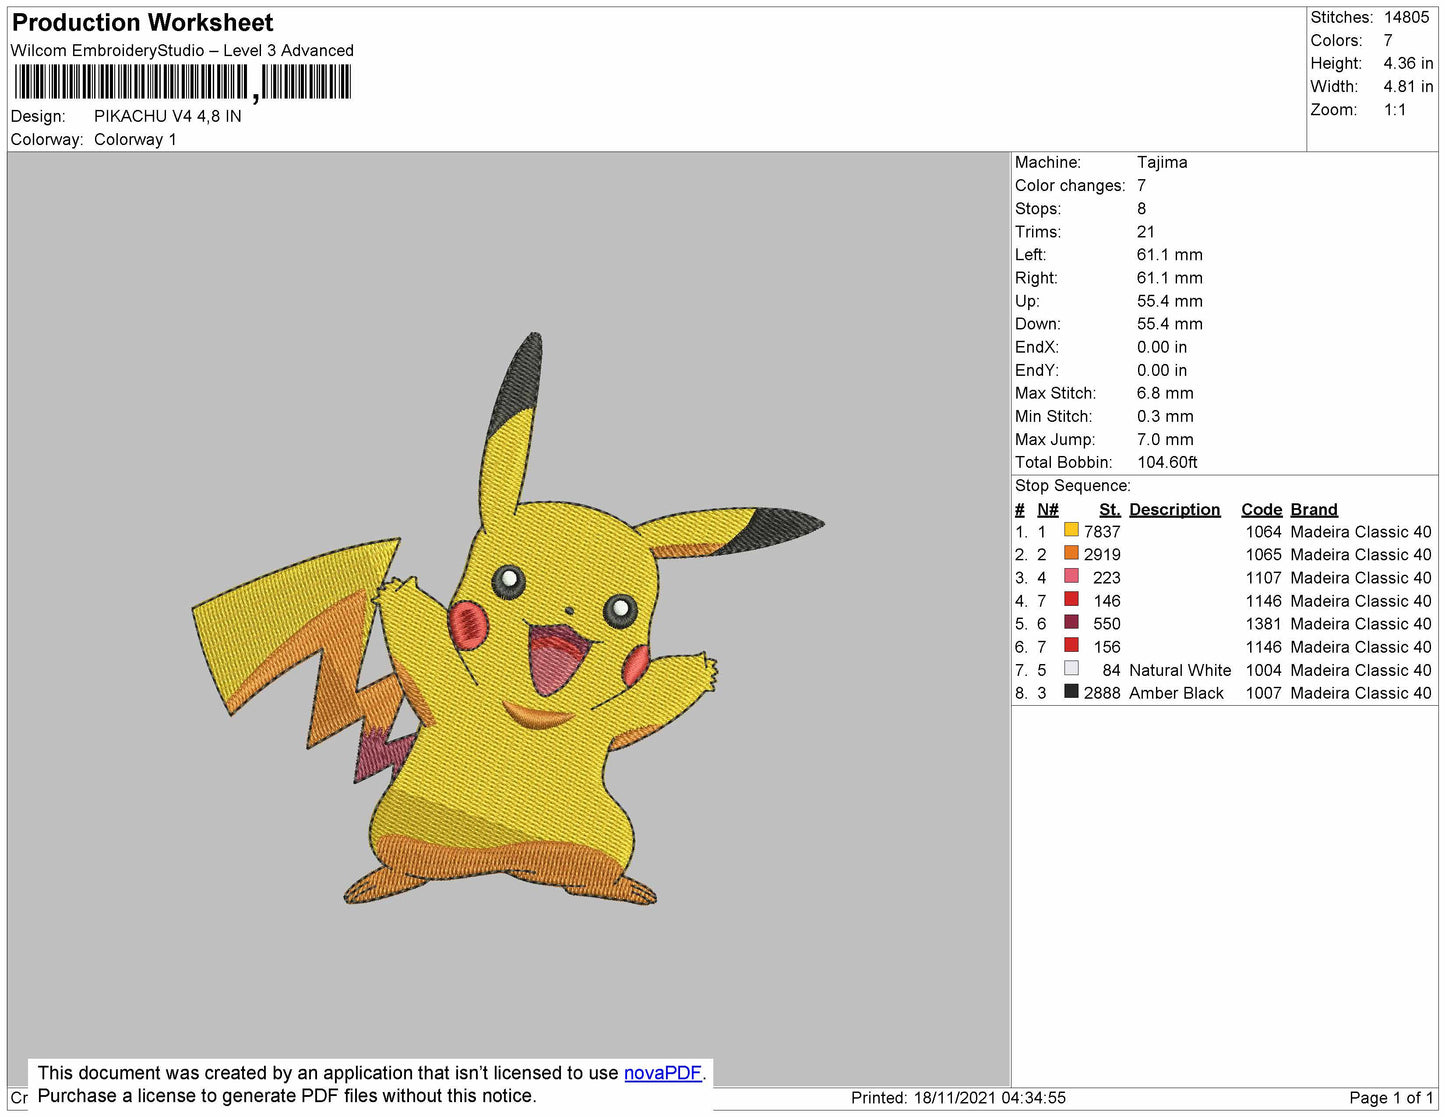This screenshot has width=1445, height=1117.
Task: Click the barcode under the Wilcom title
Action: pos(182,82)
